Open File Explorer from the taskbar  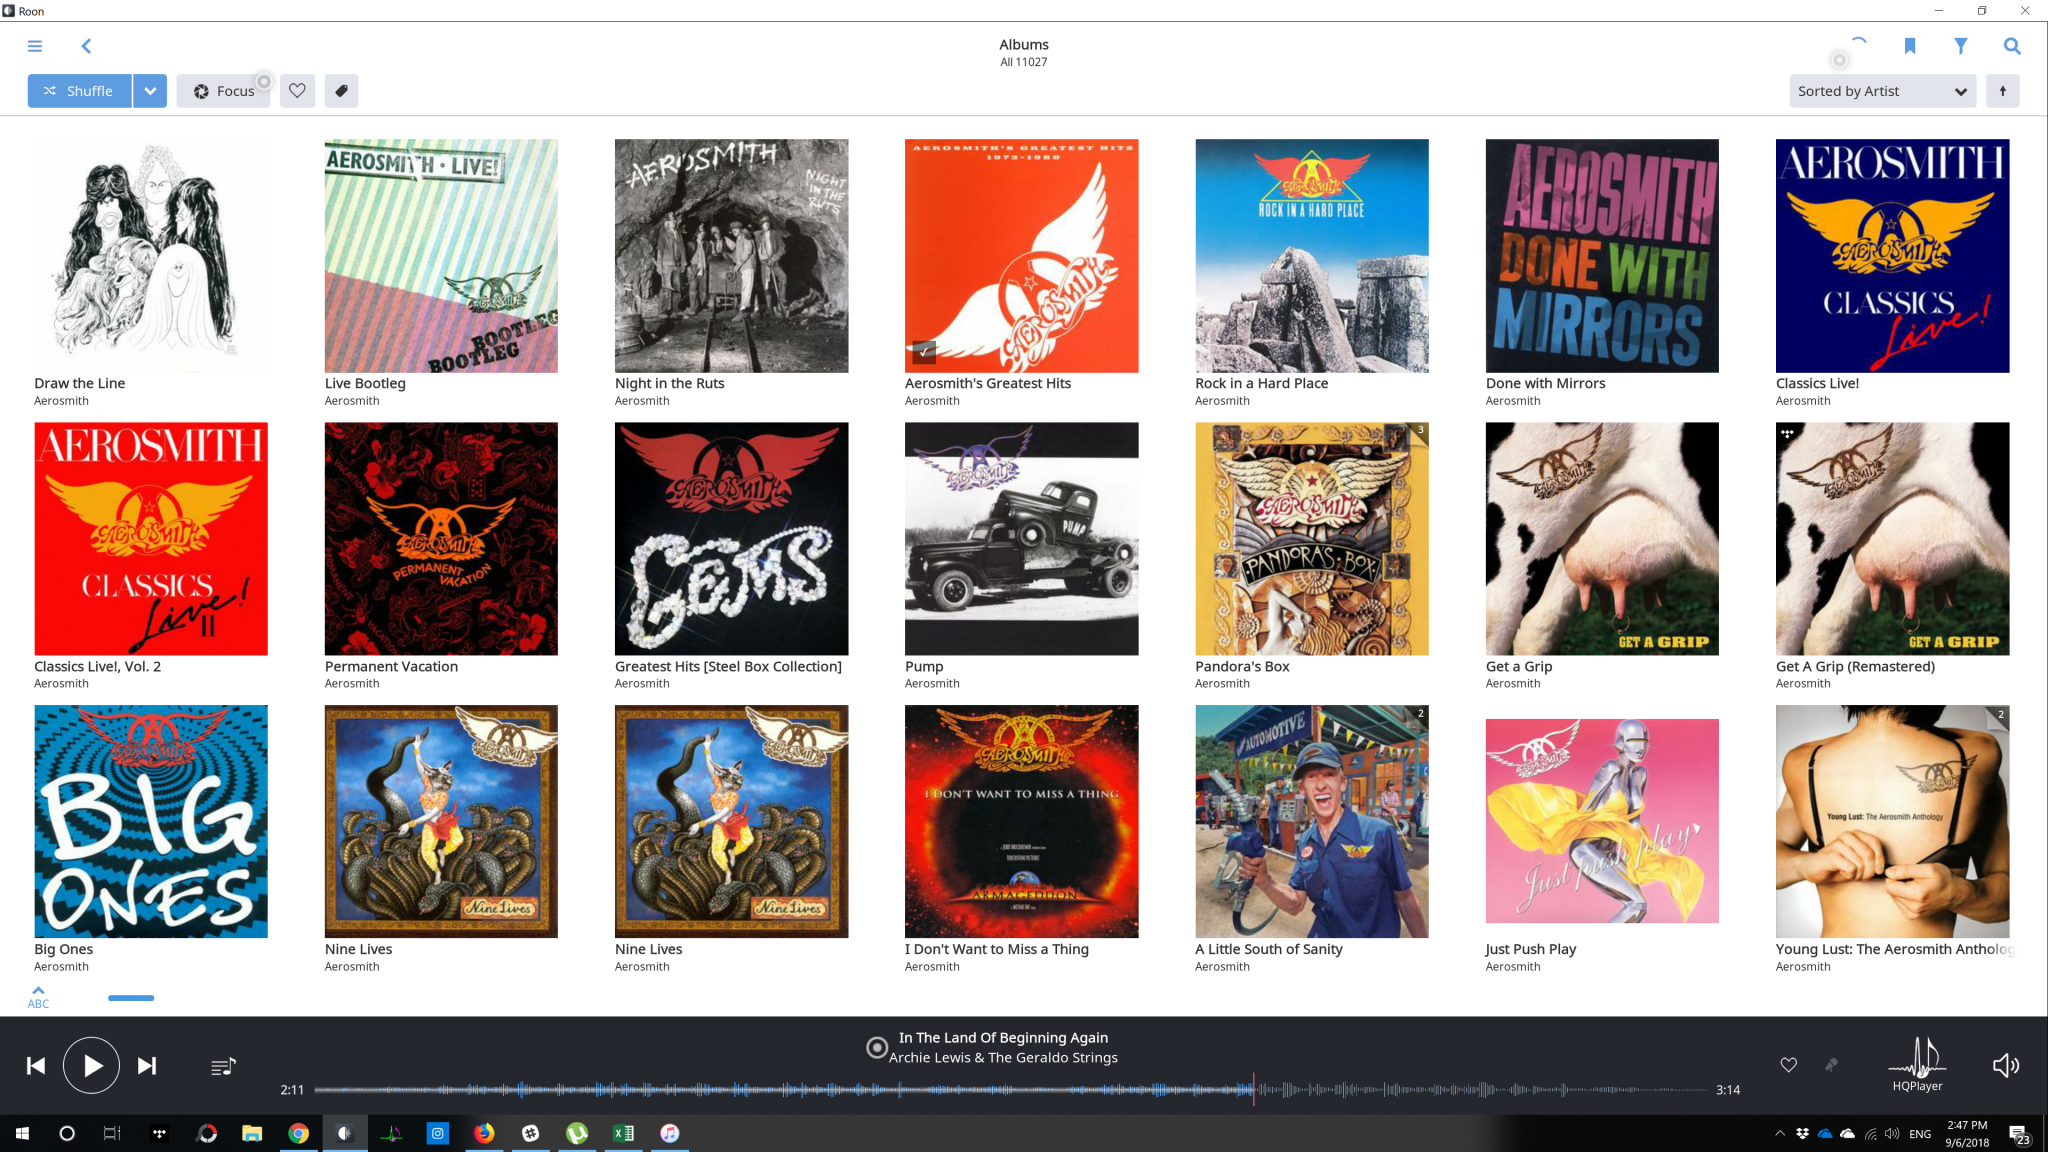(x=252, y=1133)
